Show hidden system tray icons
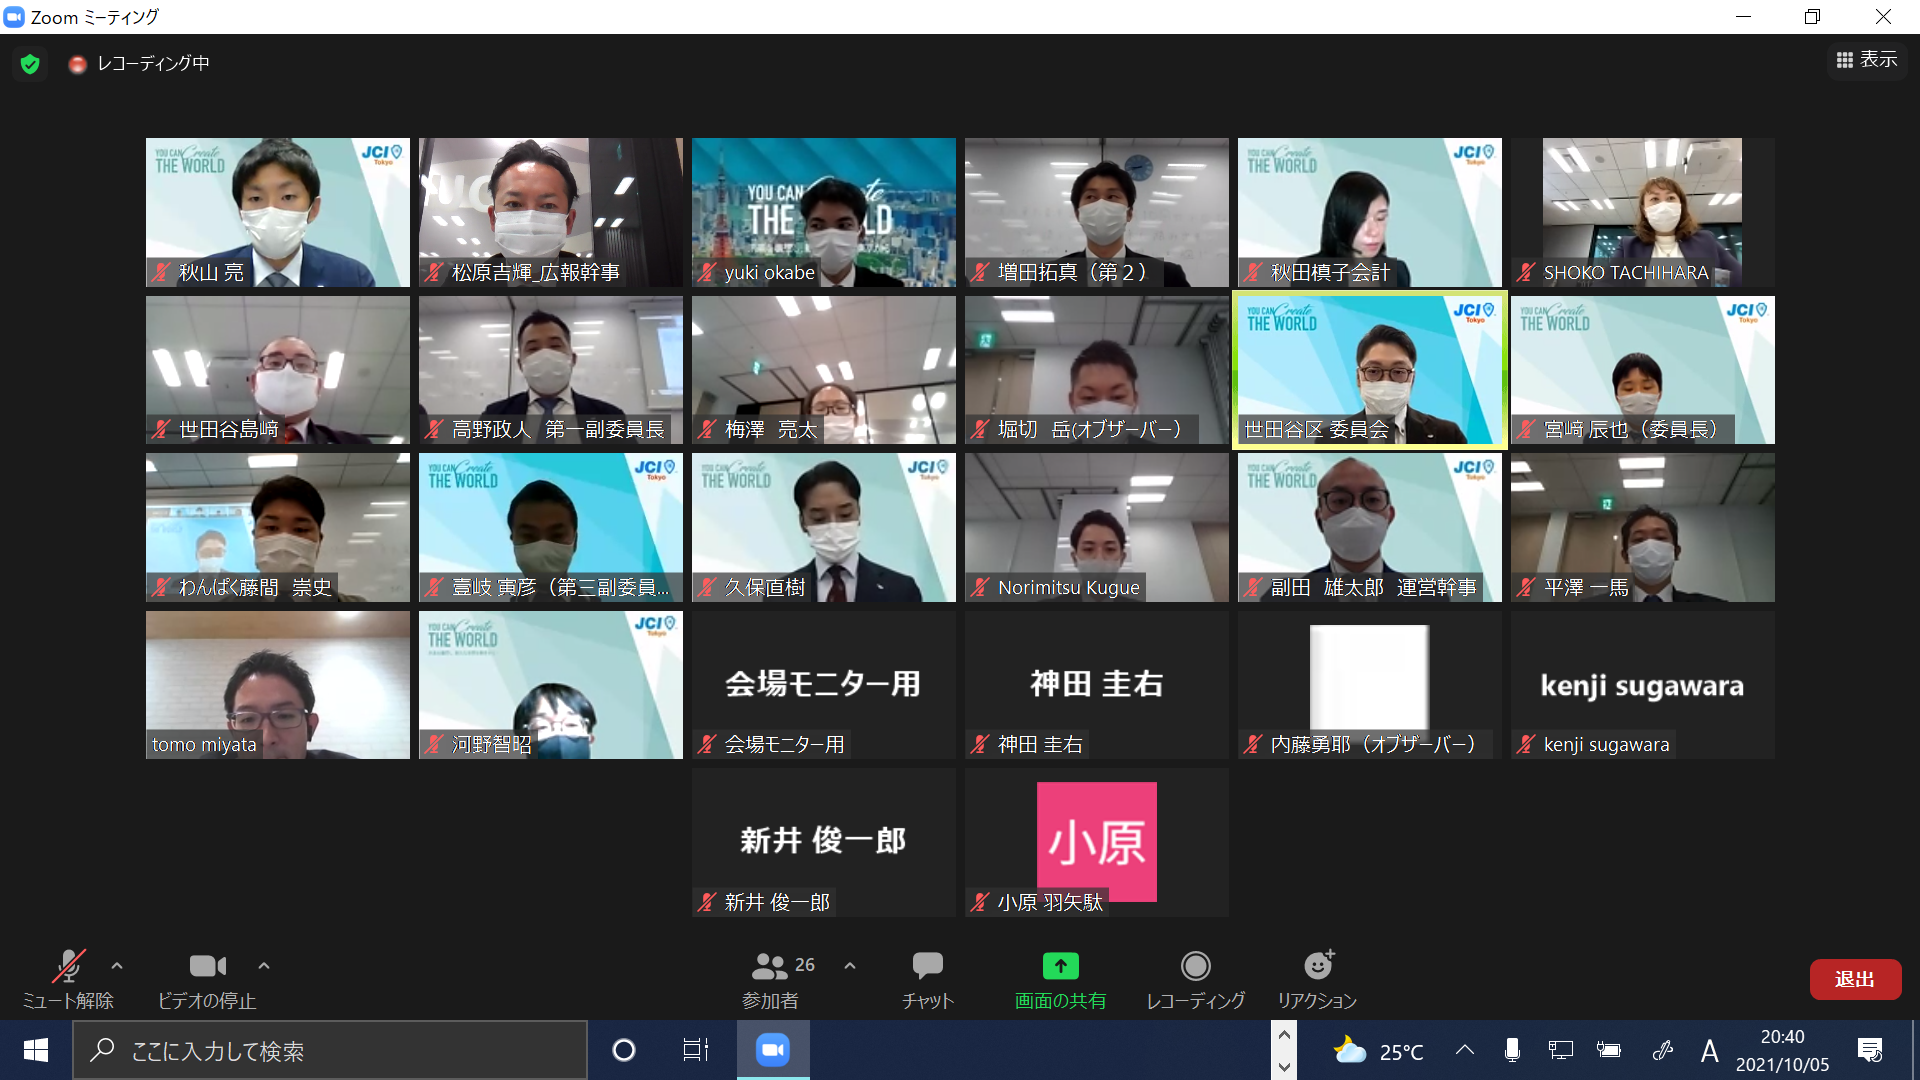Viewport: 1920px width, 1080px height. click(1464, 1050)
